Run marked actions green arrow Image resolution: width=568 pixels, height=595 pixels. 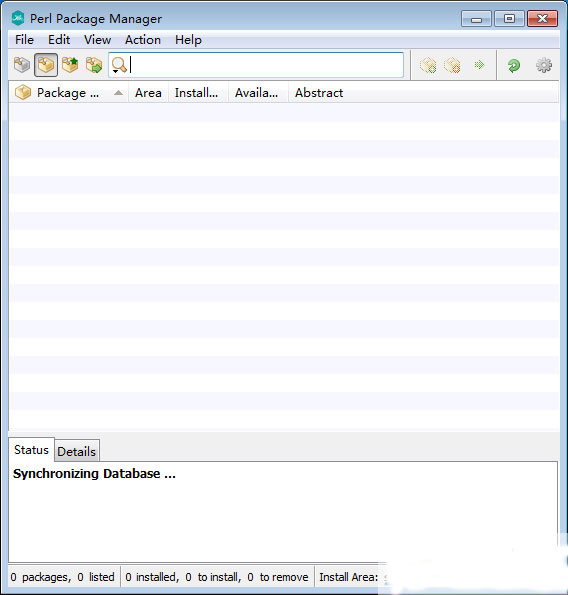pyautogui.click(x=479, y=65)
